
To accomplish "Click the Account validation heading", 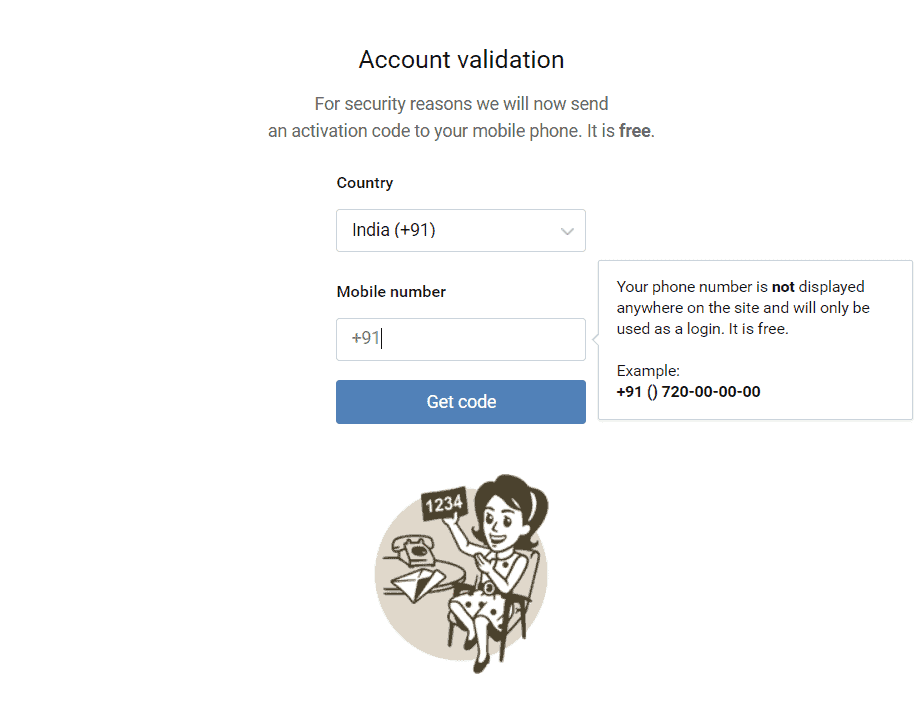I will click(461, 60).
